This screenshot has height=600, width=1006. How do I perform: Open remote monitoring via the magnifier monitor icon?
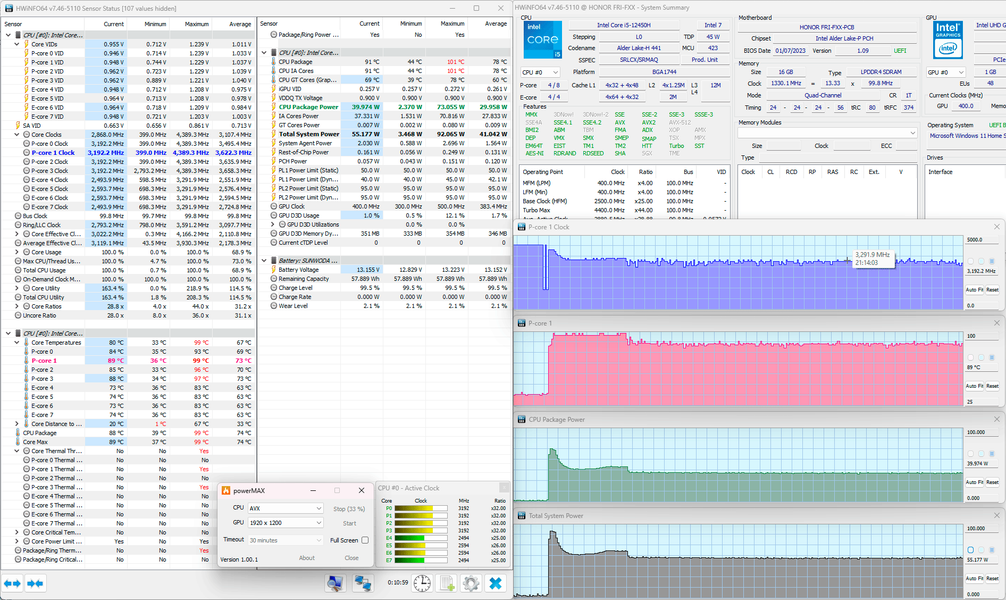point(335,583)
